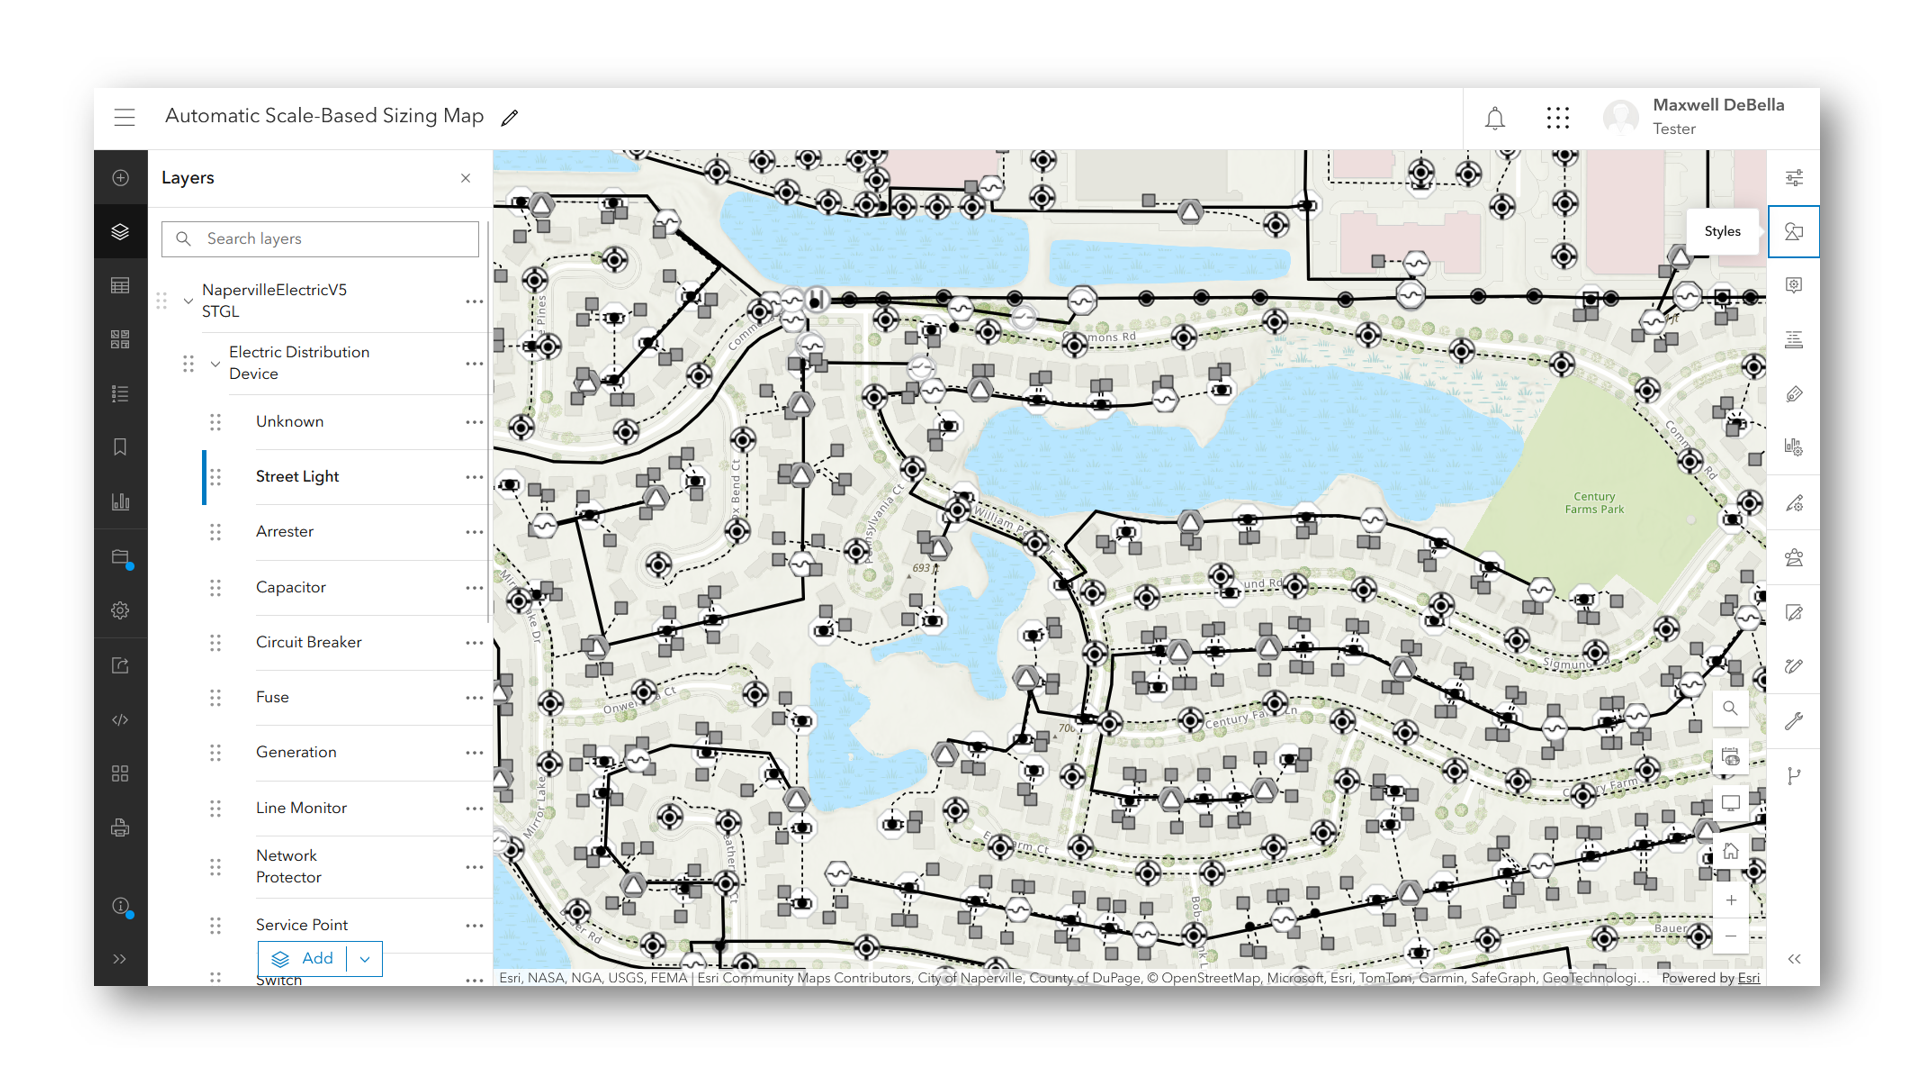Viewport: 1915px width, 1073px height.
Task: Open the app launcher grid
Action: point(1558,118)
